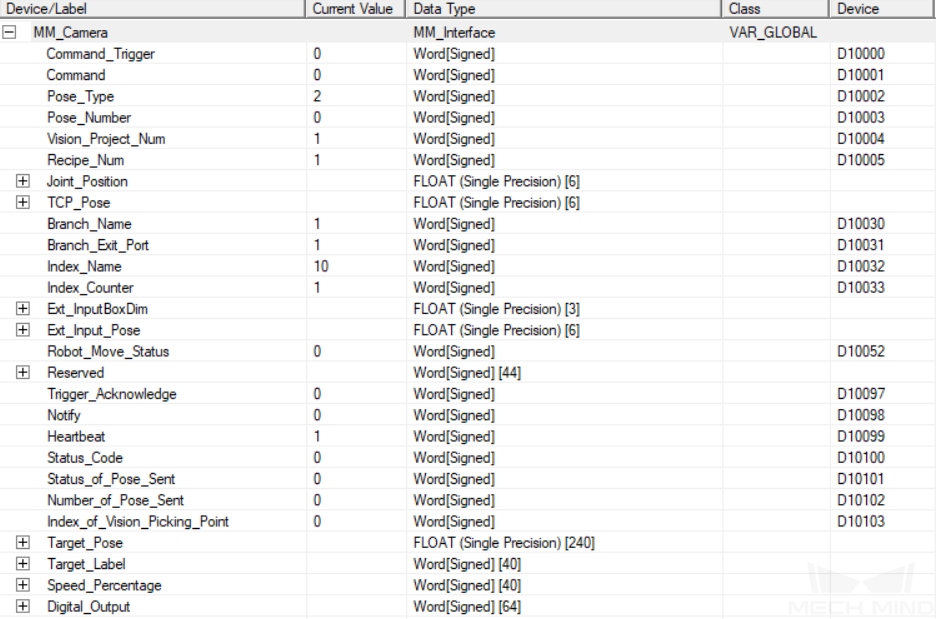Image resolution: width=936 pixels, height=619 pixels.
Task: Click the VAR_GLOBAL class cell
Action: coord(773,32)
